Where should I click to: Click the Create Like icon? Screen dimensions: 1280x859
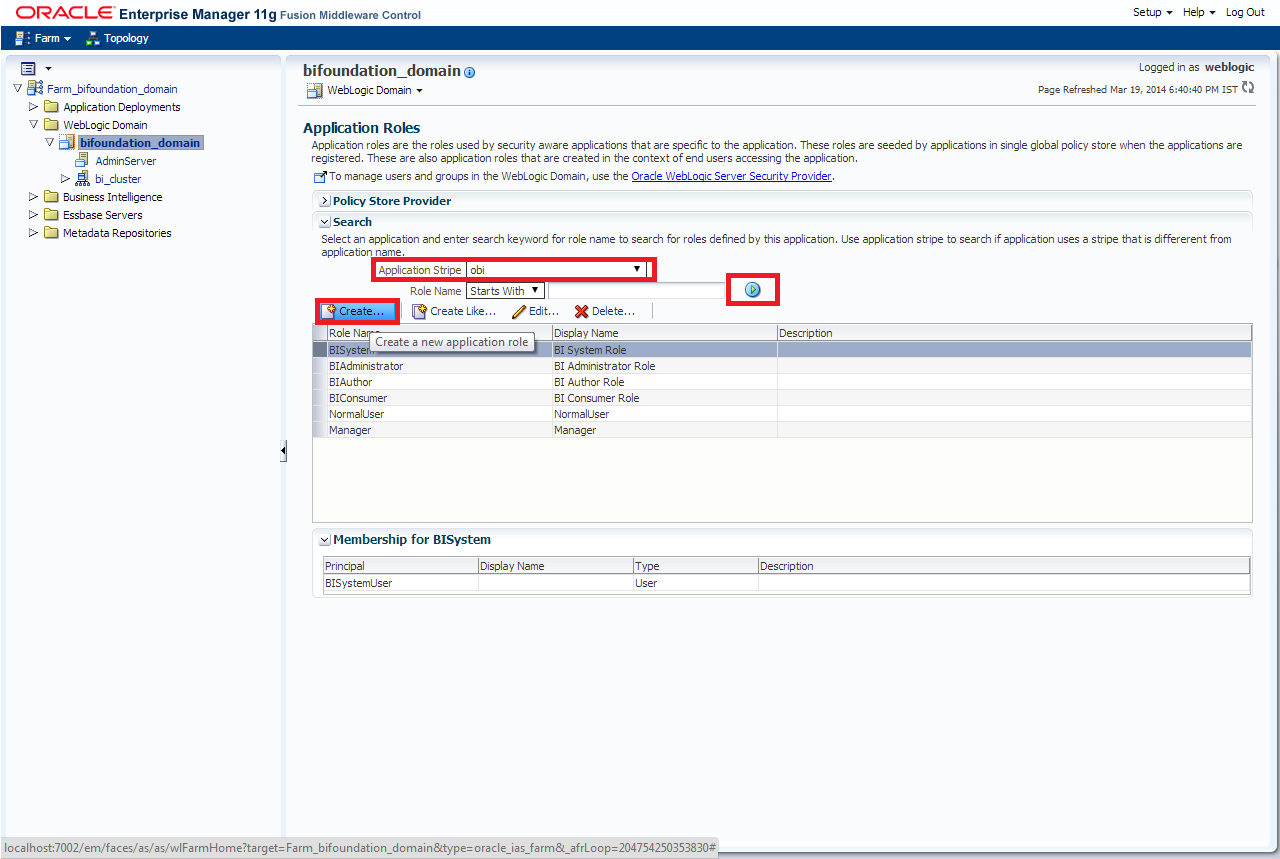tap(420, 311)
